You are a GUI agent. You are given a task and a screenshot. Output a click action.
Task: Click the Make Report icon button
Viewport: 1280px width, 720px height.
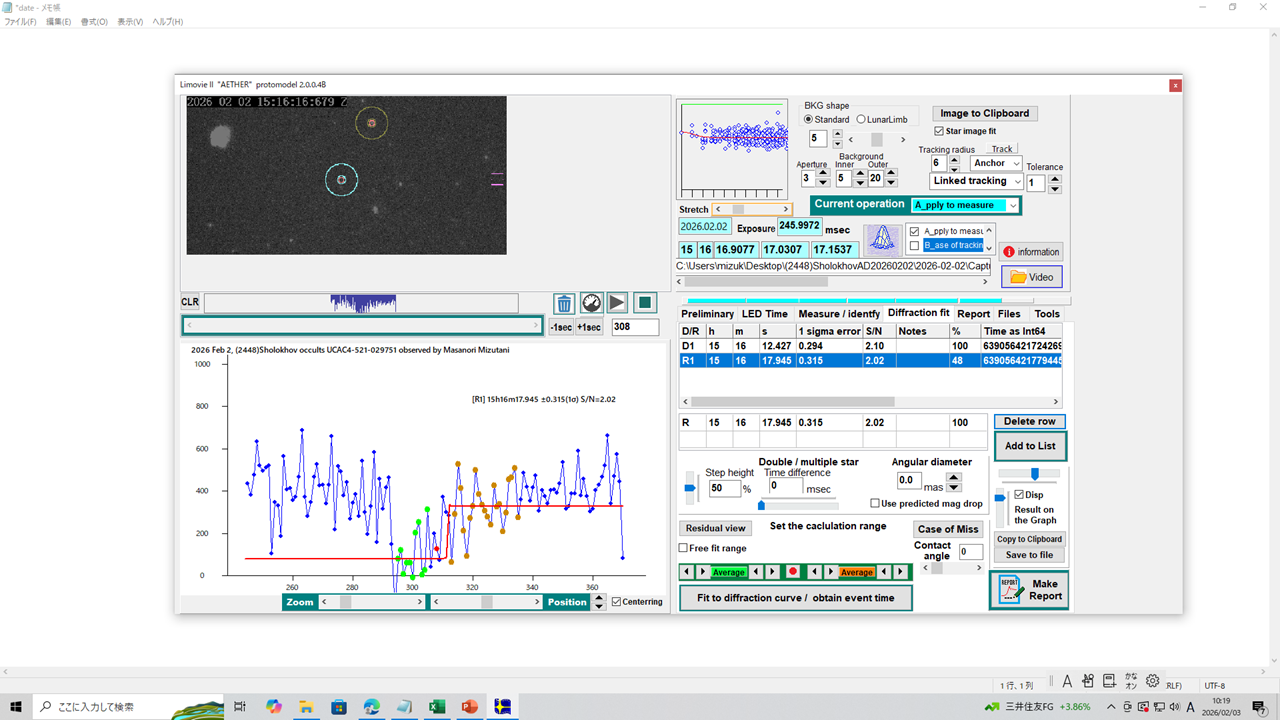click(x=1029, y=590)
